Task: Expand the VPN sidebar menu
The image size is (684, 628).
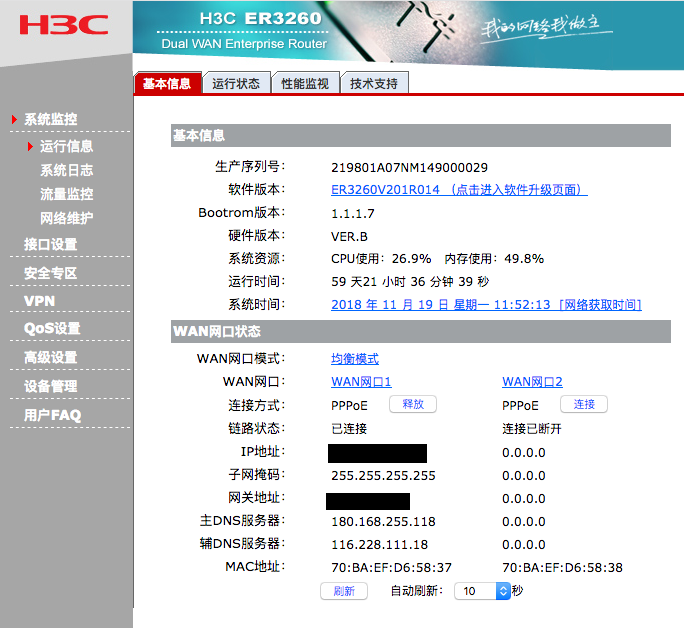Action: pos(40,301)
